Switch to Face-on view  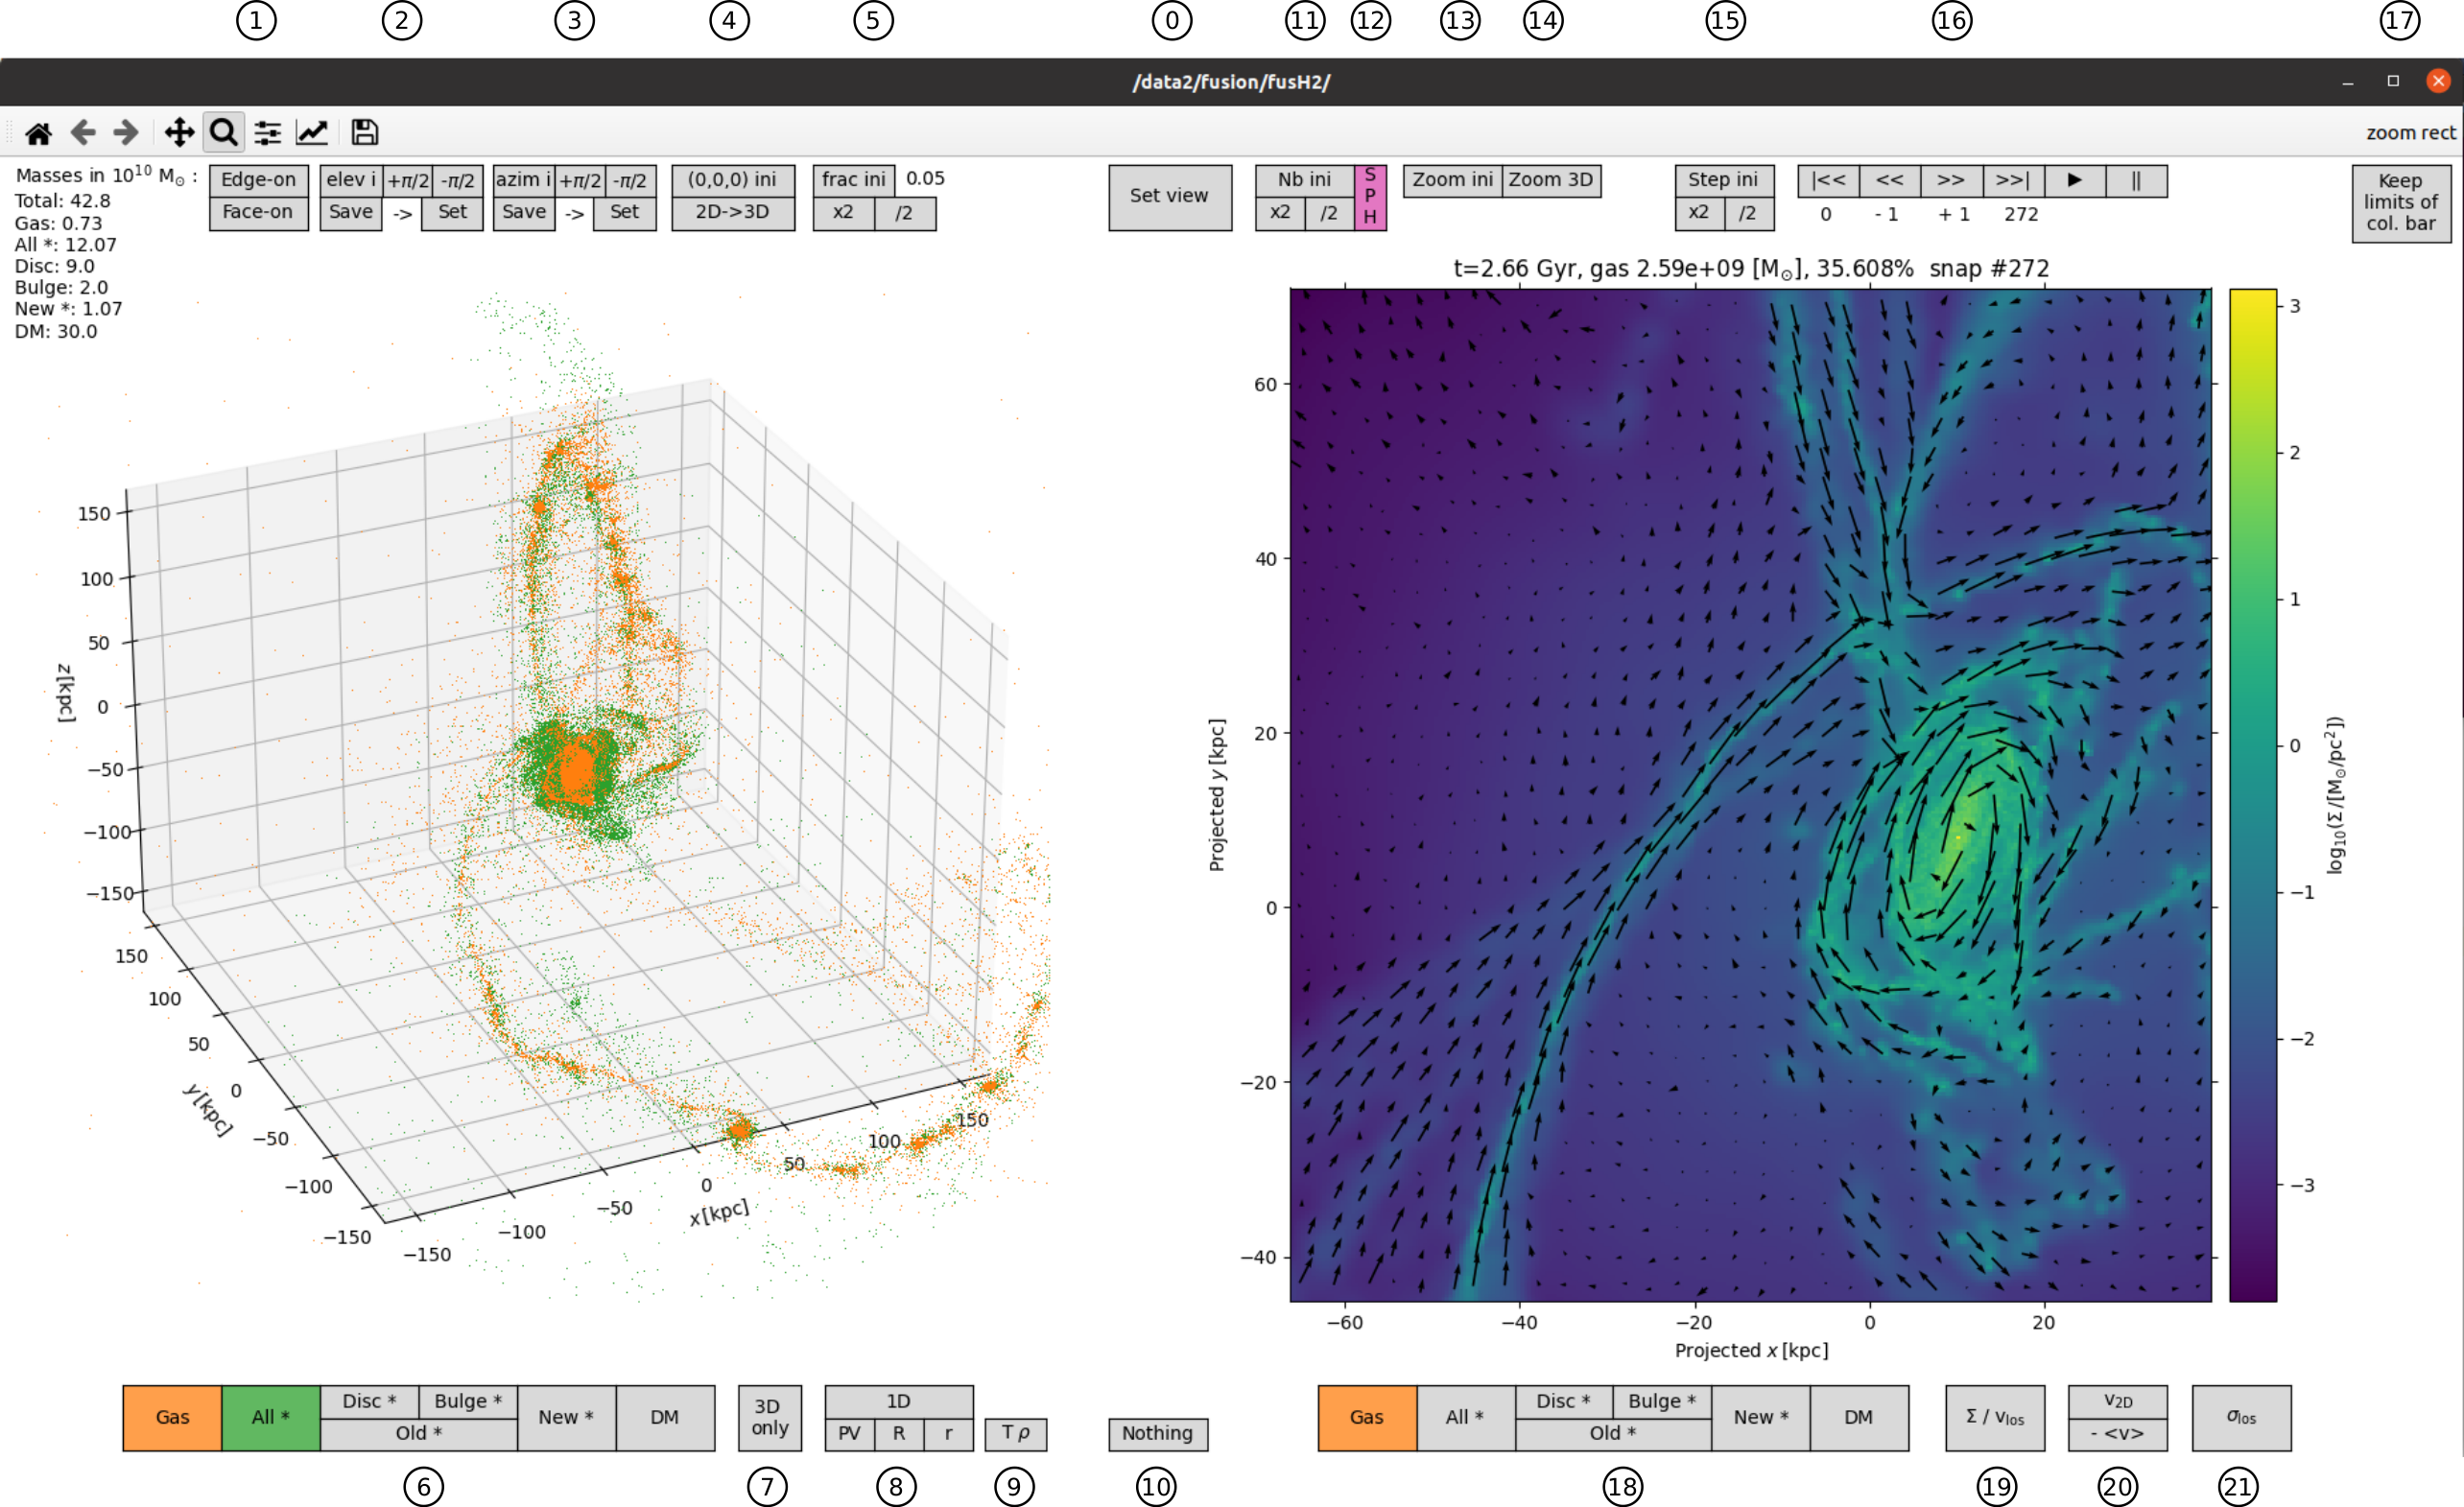(x=259, y=213)
